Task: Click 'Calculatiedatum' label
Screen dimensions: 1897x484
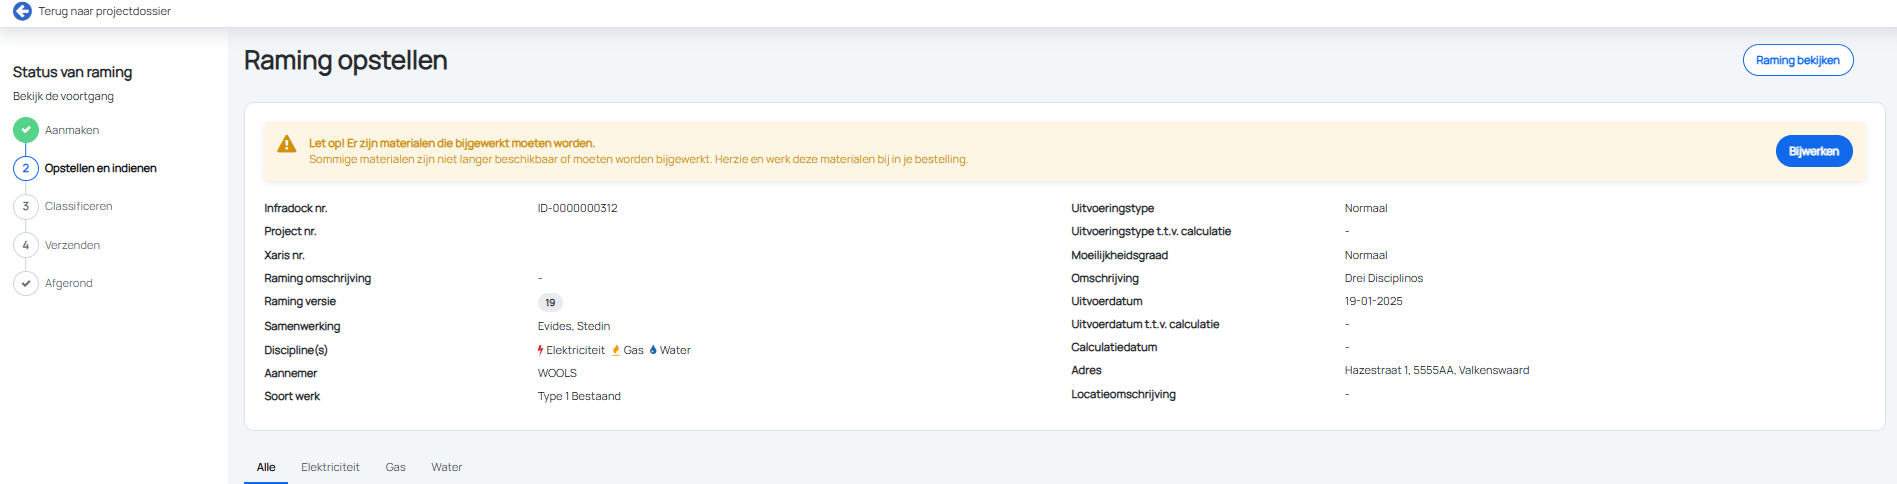Action: (1114, 347)
